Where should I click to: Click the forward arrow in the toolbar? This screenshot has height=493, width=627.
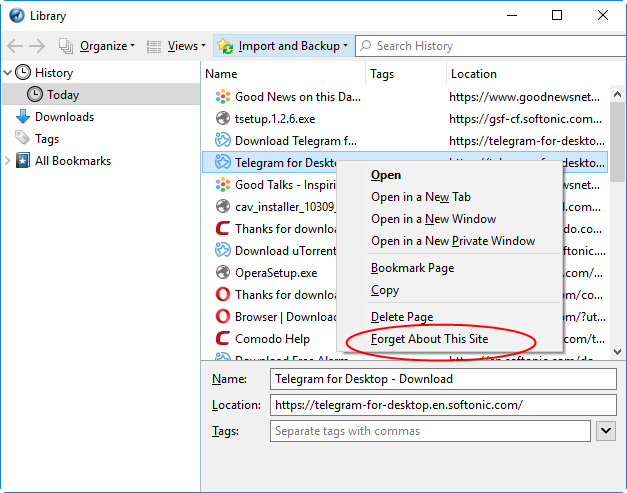[37, 46]
